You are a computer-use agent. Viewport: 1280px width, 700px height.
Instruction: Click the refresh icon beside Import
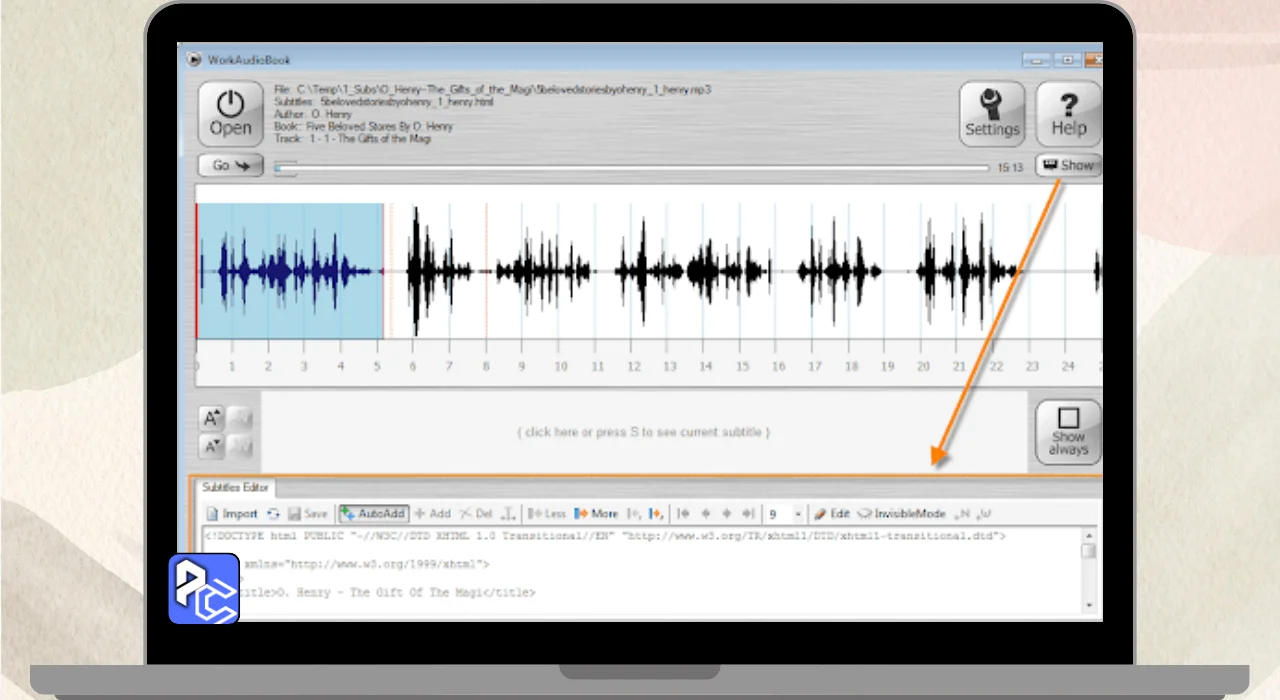click(x=274, y=514)
